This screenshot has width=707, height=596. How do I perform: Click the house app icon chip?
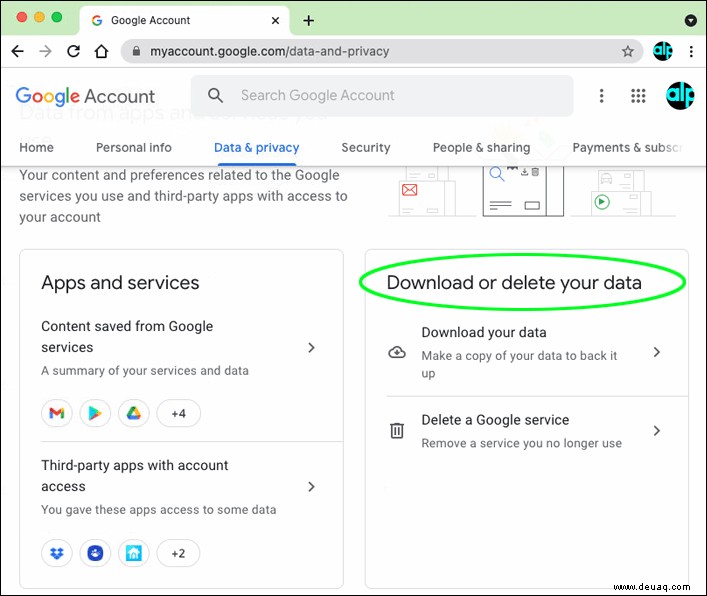click(133, 553)
